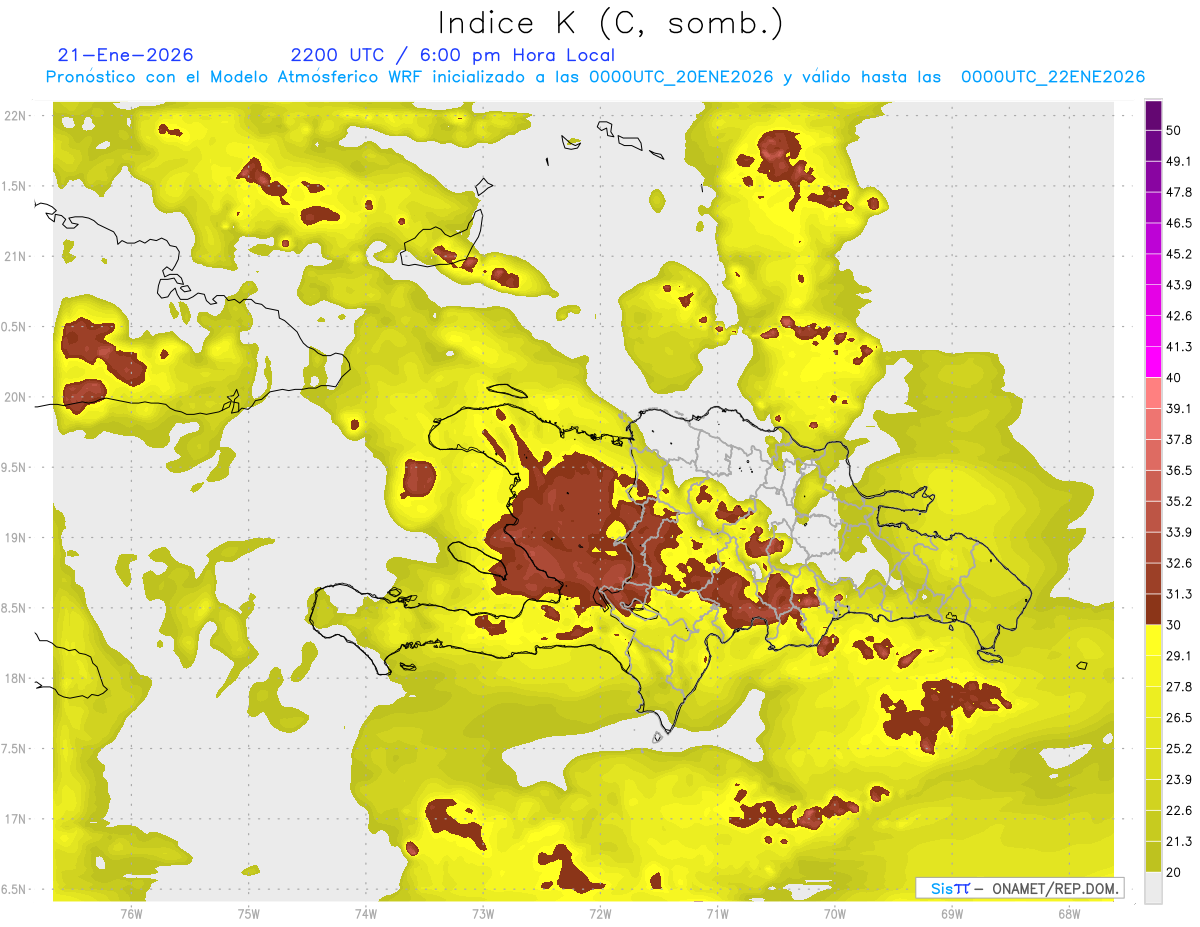This screenshot has height=927, width=1200.
Task: Click the "25.2" color scale label
Action: (1179, 748)
